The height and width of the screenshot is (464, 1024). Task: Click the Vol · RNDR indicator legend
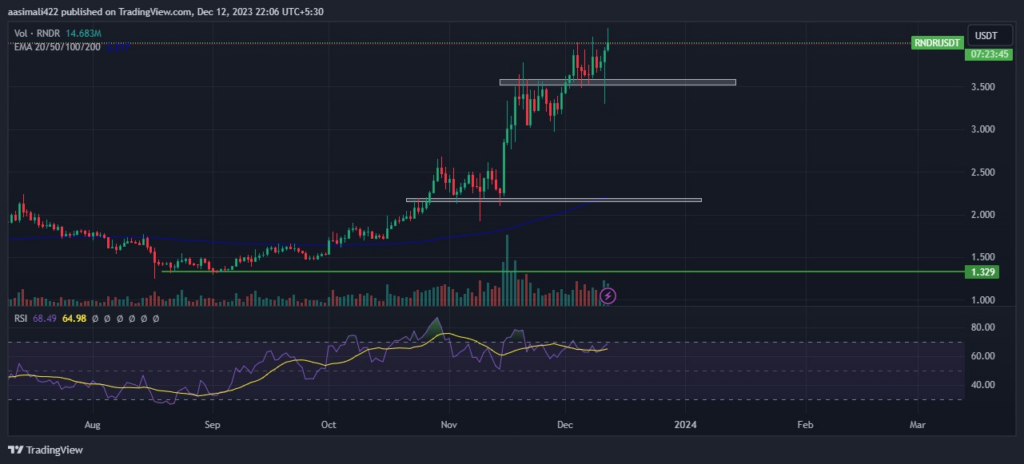pyautogui.click(x=38, y=33)
